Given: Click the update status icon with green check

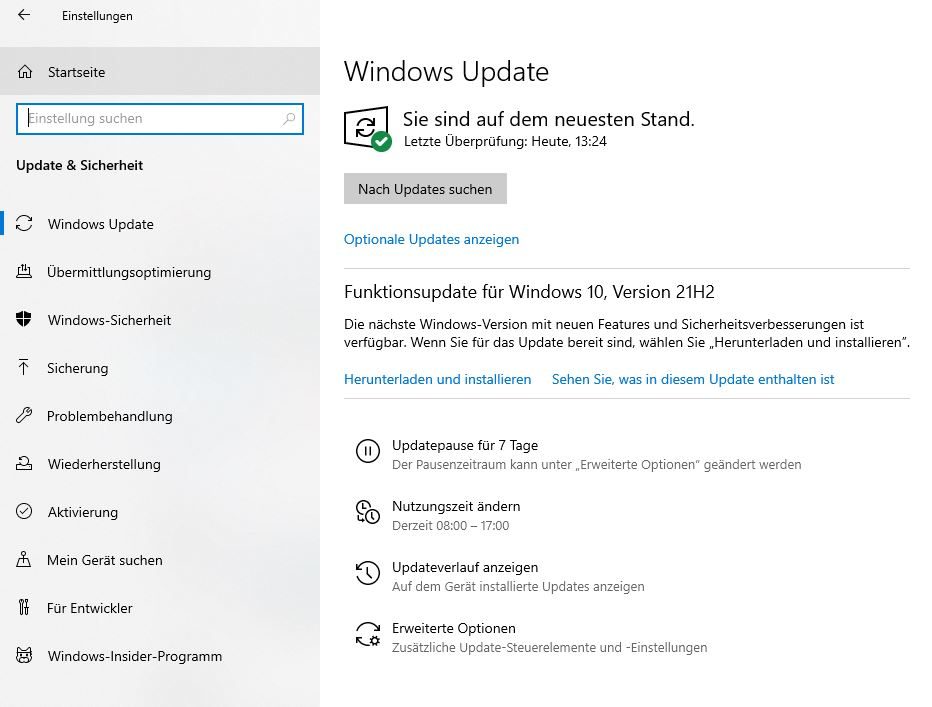Looking at the screenshot, I should (367, 128).
